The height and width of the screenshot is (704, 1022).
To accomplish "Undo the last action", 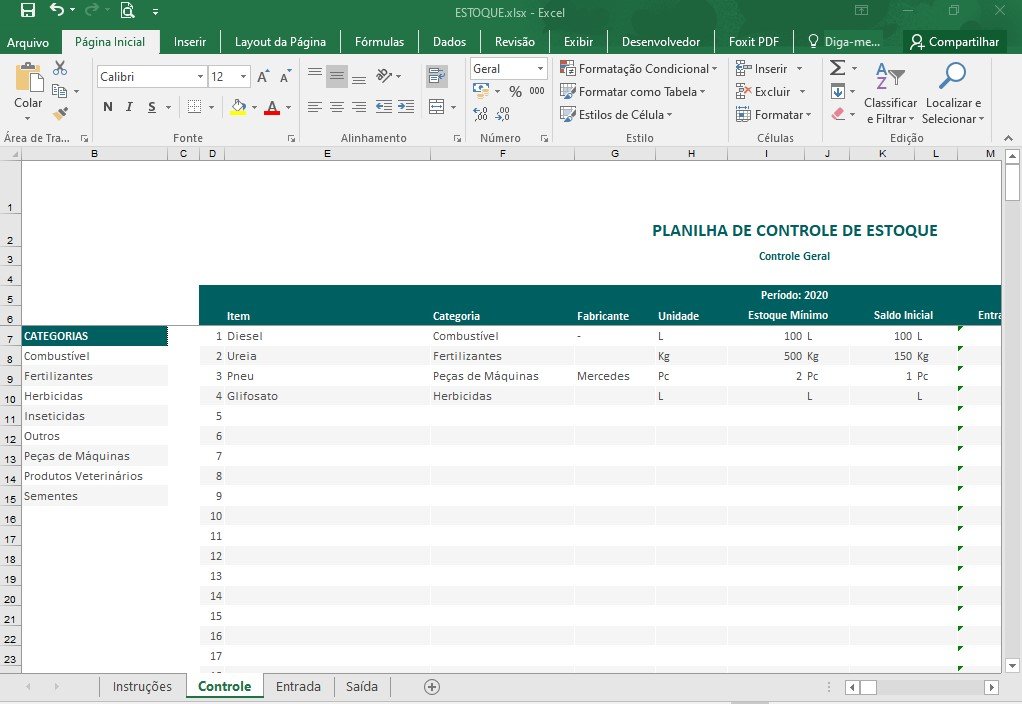I will [x=57, y=10].
